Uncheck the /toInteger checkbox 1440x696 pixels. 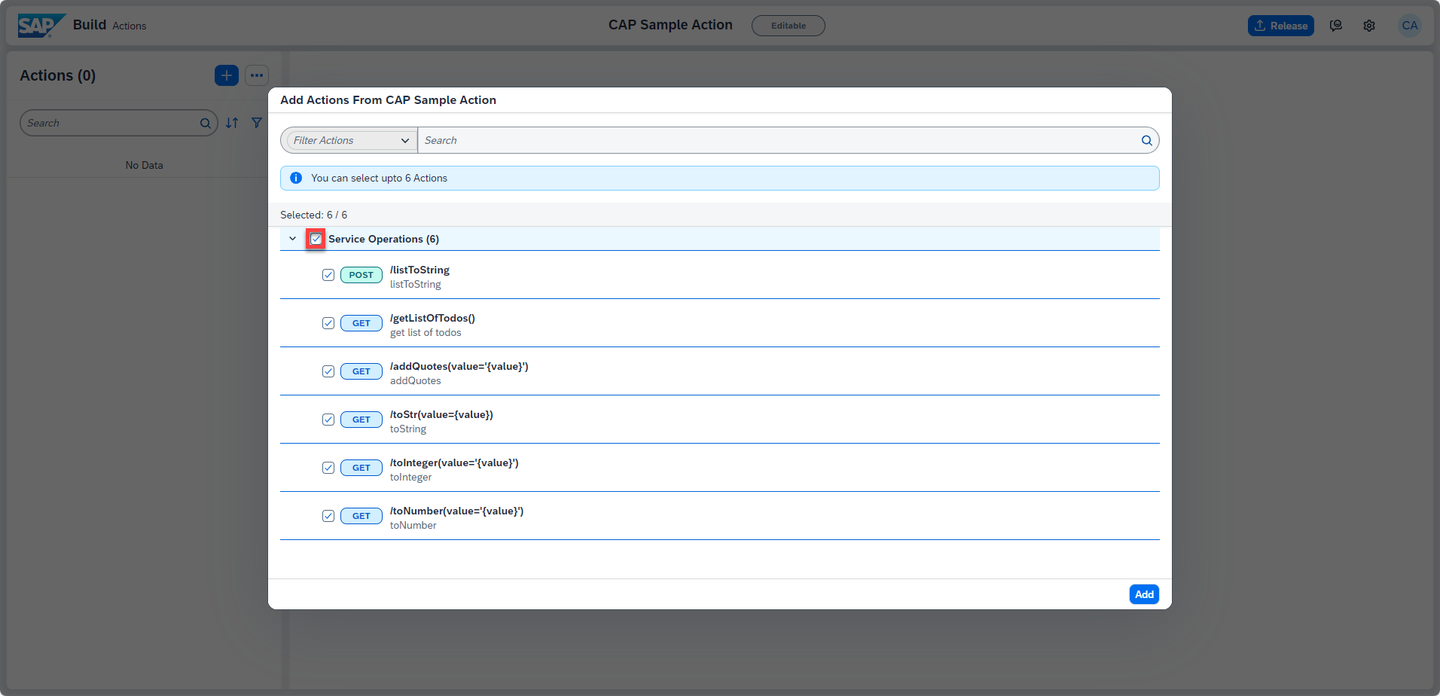click(x=328, y=467)
